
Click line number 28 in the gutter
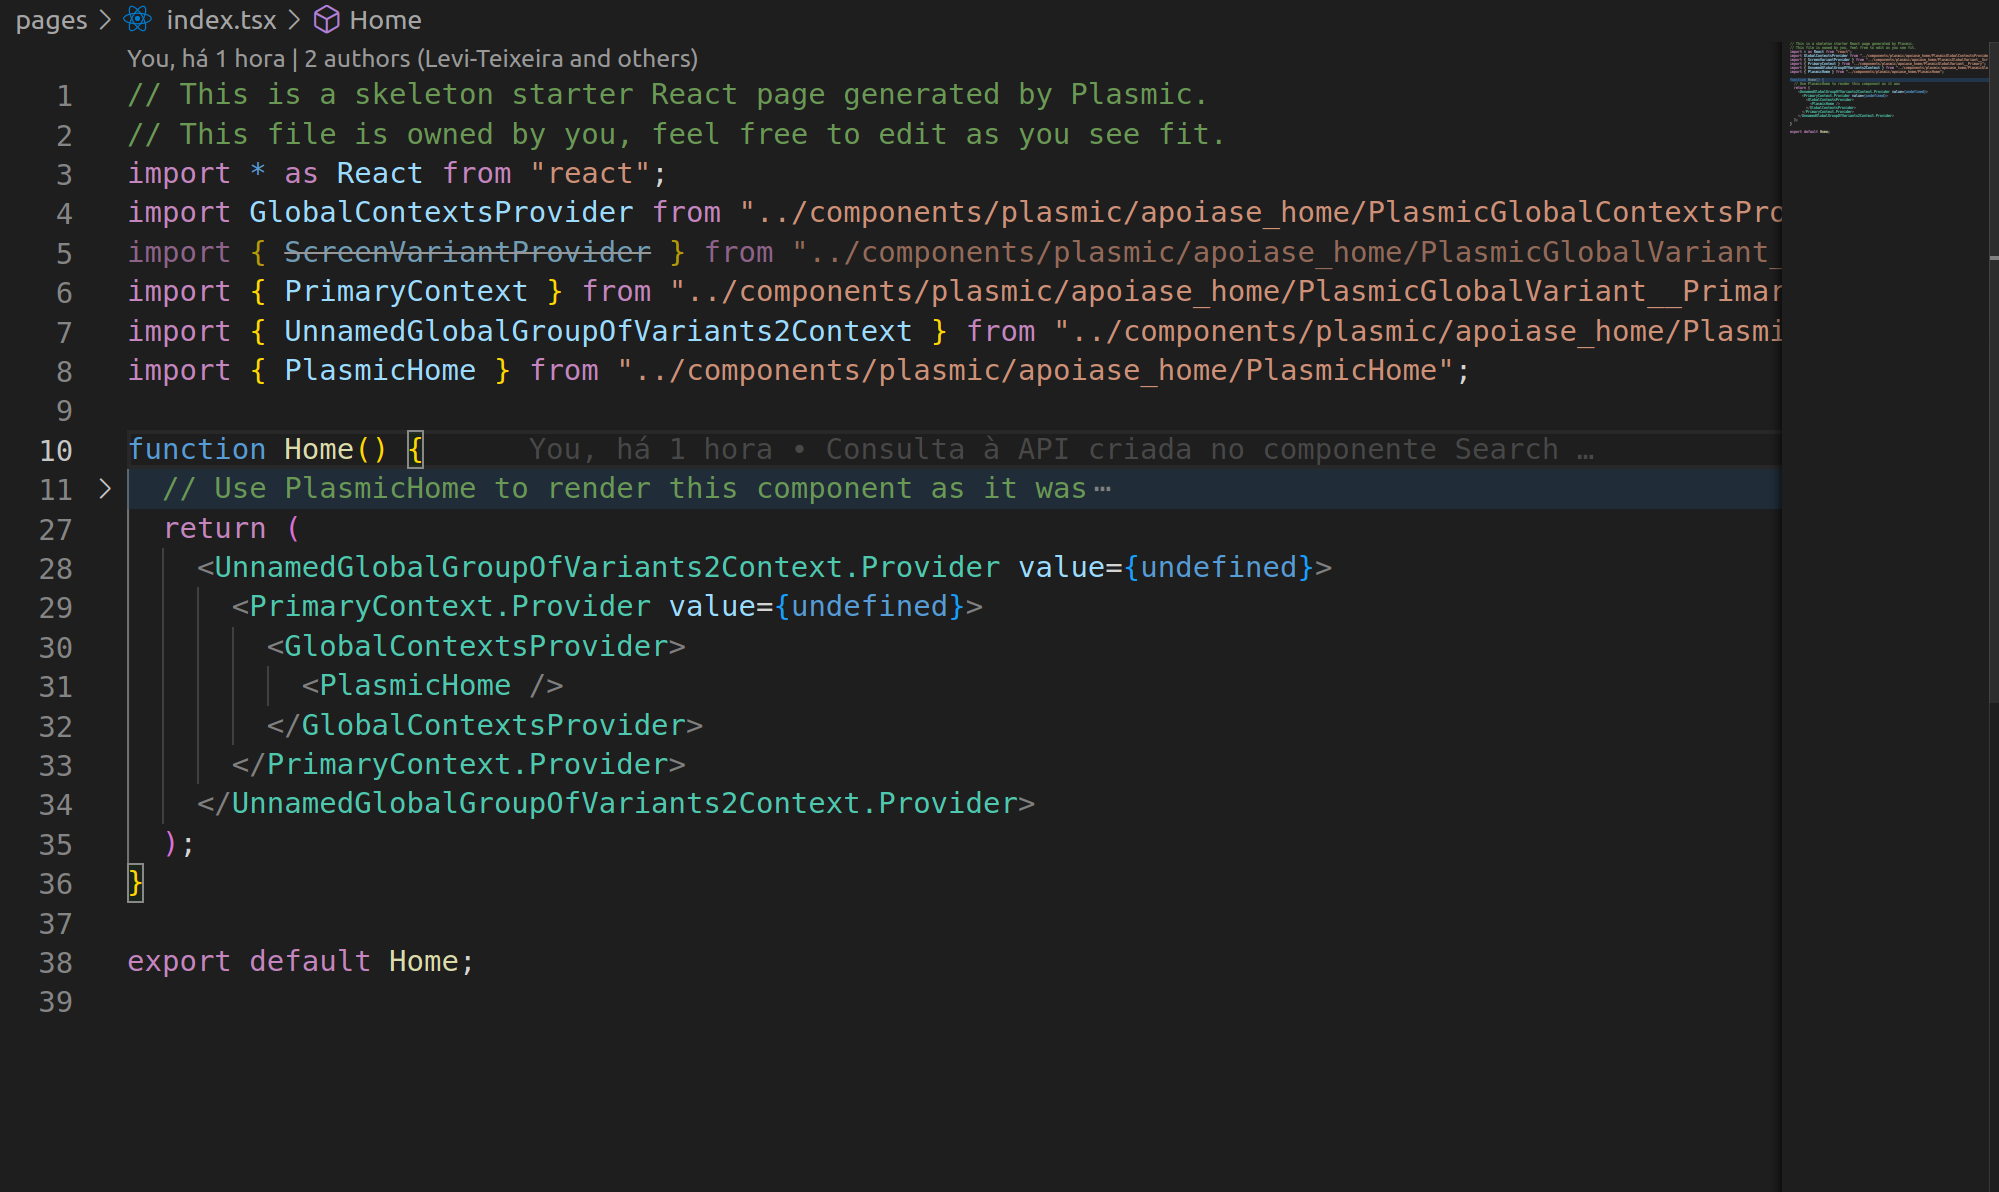point(56,569)
